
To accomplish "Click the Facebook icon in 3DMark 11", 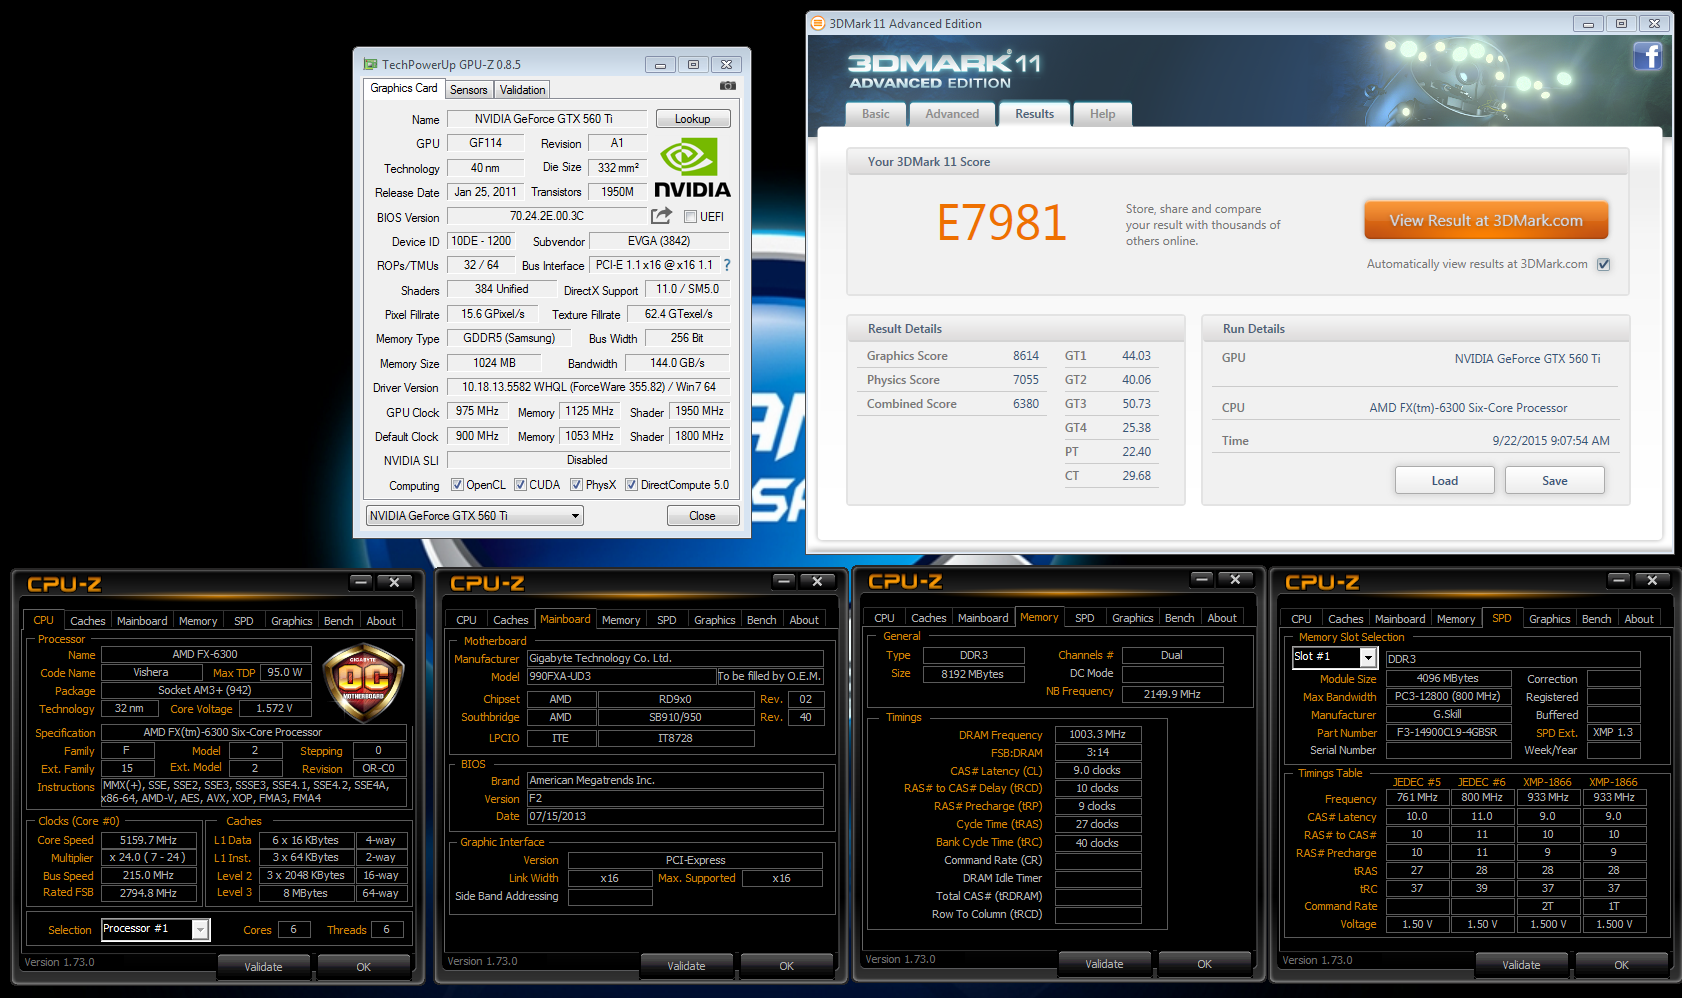I will 1648,57.
